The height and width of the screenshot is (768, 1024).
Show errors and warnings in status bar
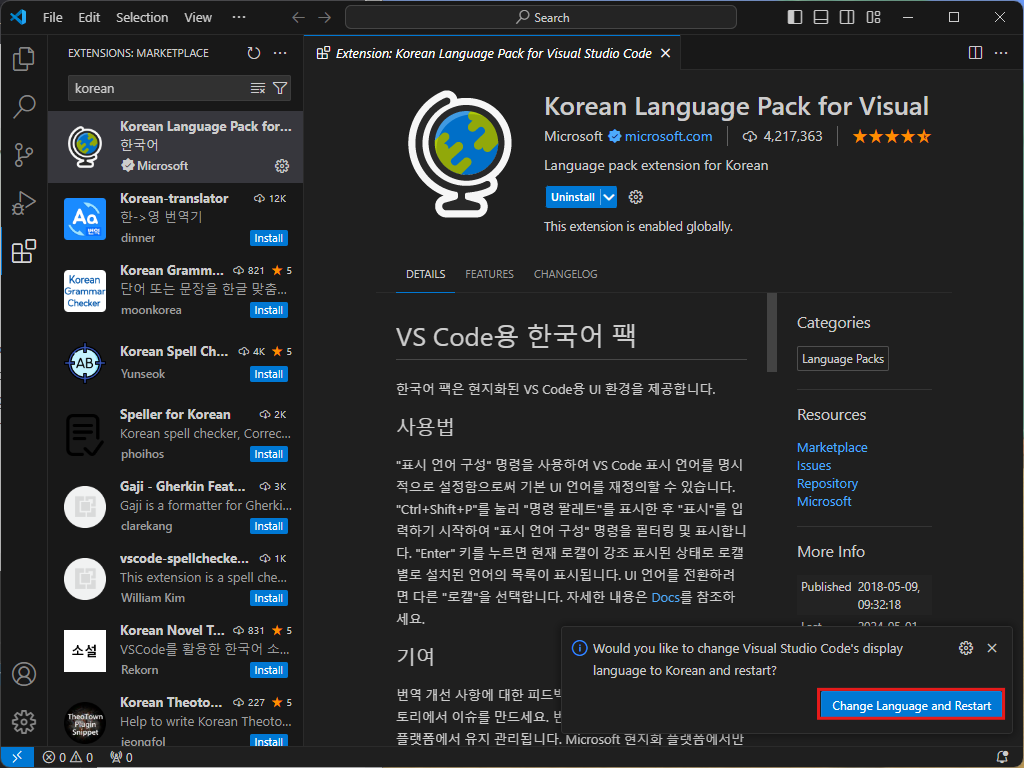pyautogui.click(x=68, y=758)
